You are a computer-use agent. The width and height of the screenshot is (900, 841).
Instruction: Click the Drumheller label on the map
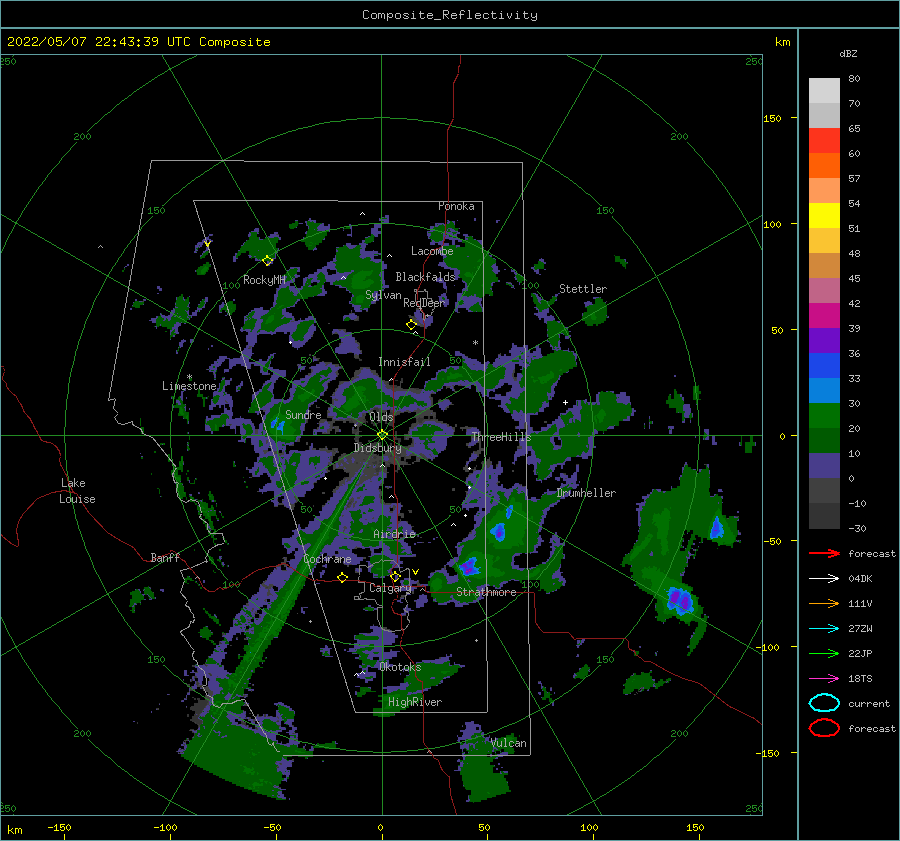coord(586,493)
